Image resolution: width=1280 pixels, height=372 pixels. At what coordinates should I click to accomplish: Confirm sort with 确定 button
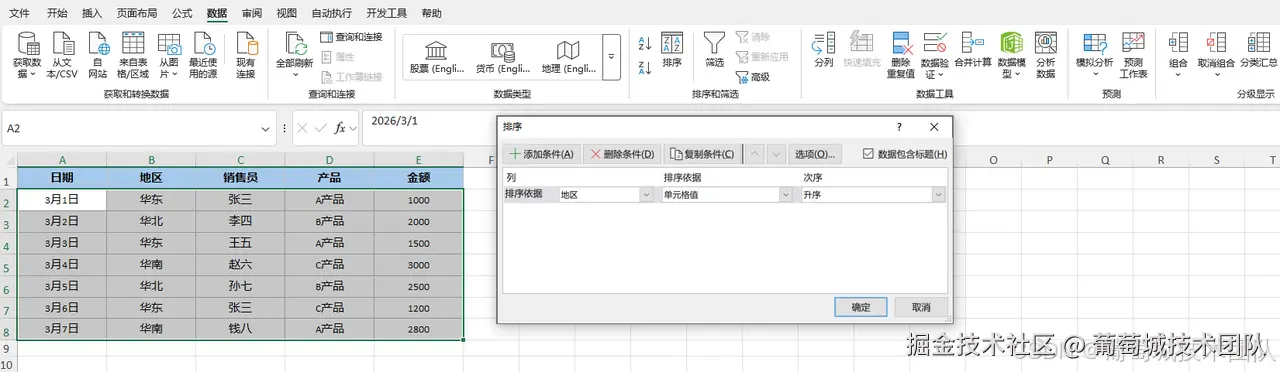point(860,307)
